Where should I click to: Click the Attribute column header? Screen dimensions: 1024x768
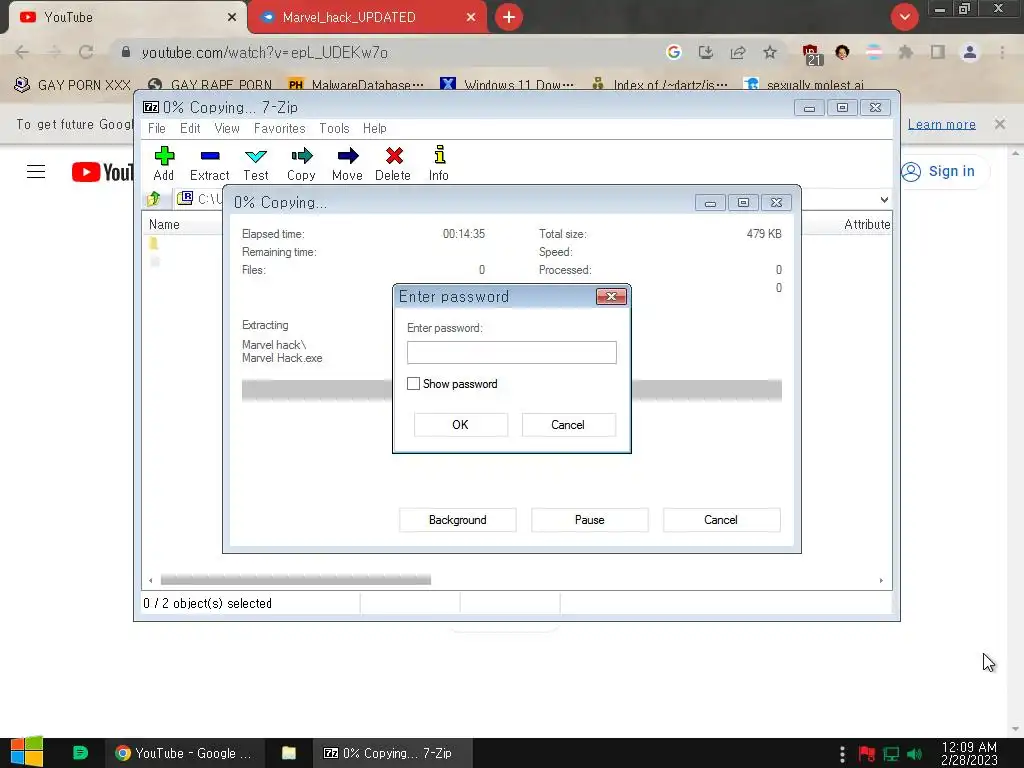point(867,225)
